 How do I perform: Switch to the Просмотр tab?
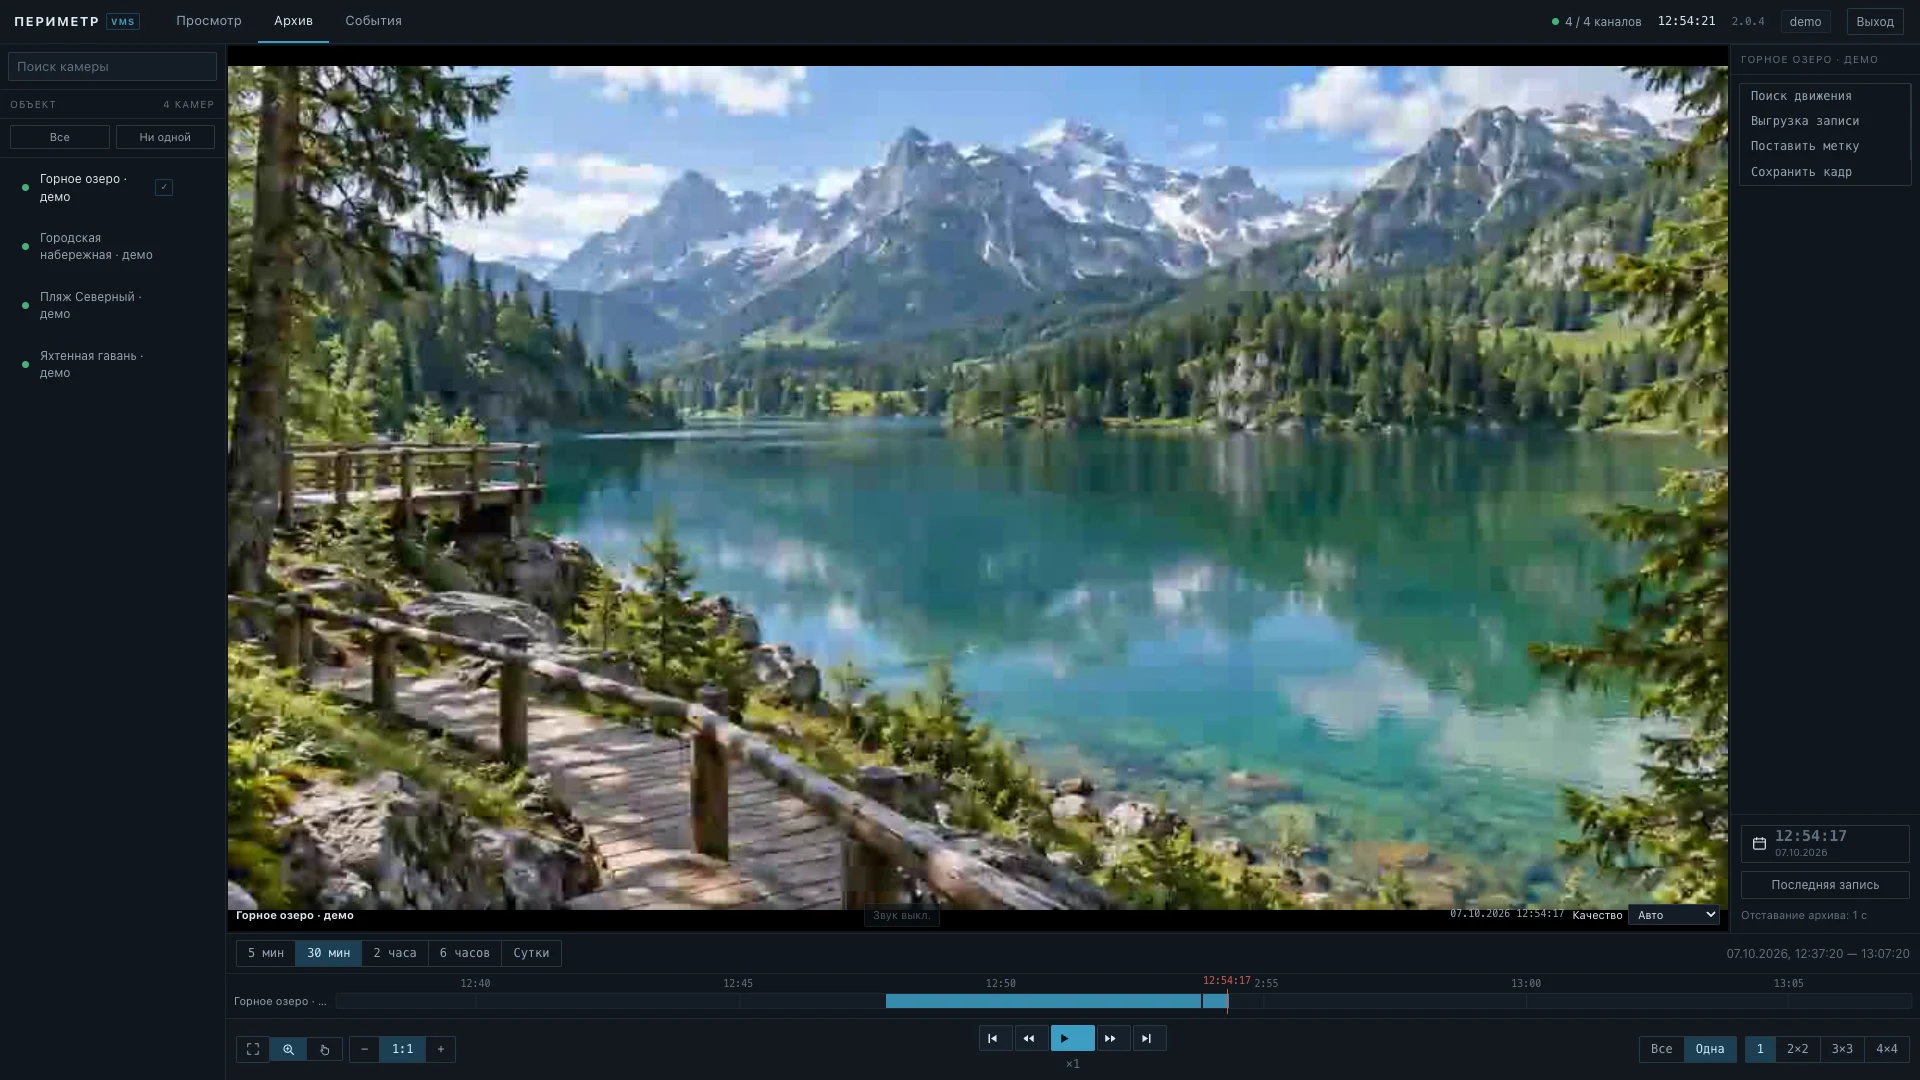[x=209, y=21]
